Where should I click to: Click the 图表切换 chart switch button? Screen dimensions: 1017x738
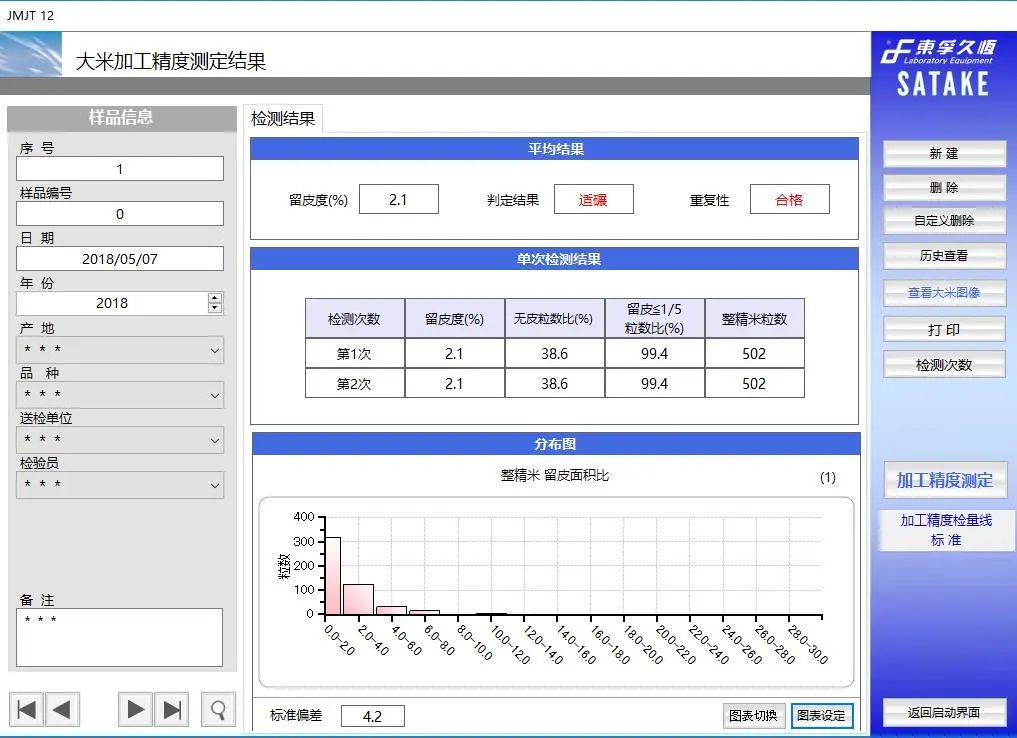(753, 716)
